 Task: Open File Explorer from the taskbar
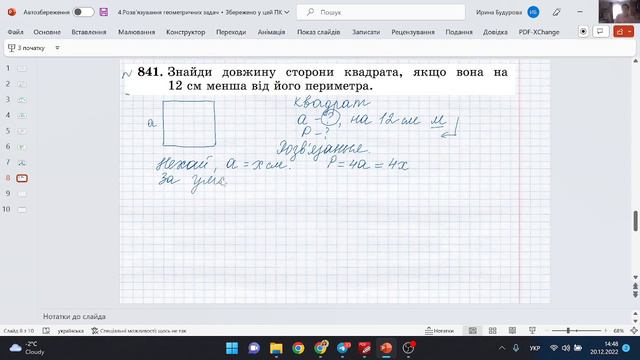tap(276, 348)
